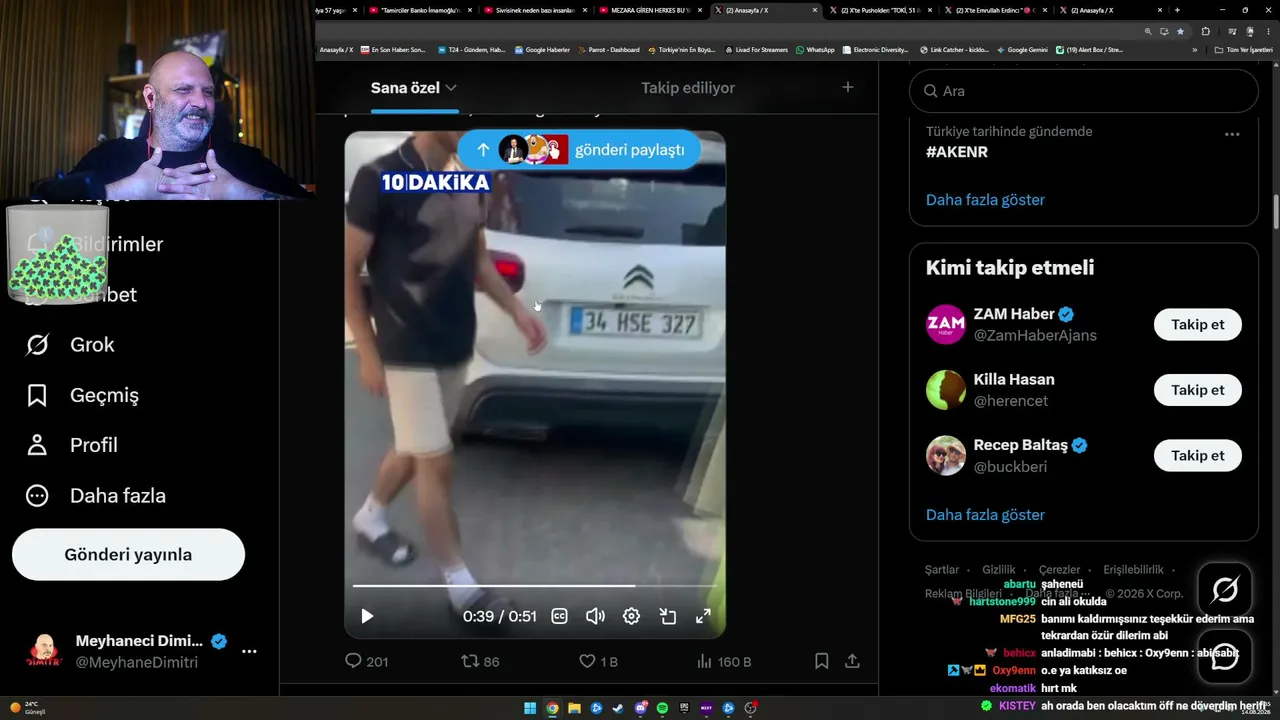The height and width of the screenshot is (720, 1280).
Task: Share the post via share icon
Action: point(852,661)
